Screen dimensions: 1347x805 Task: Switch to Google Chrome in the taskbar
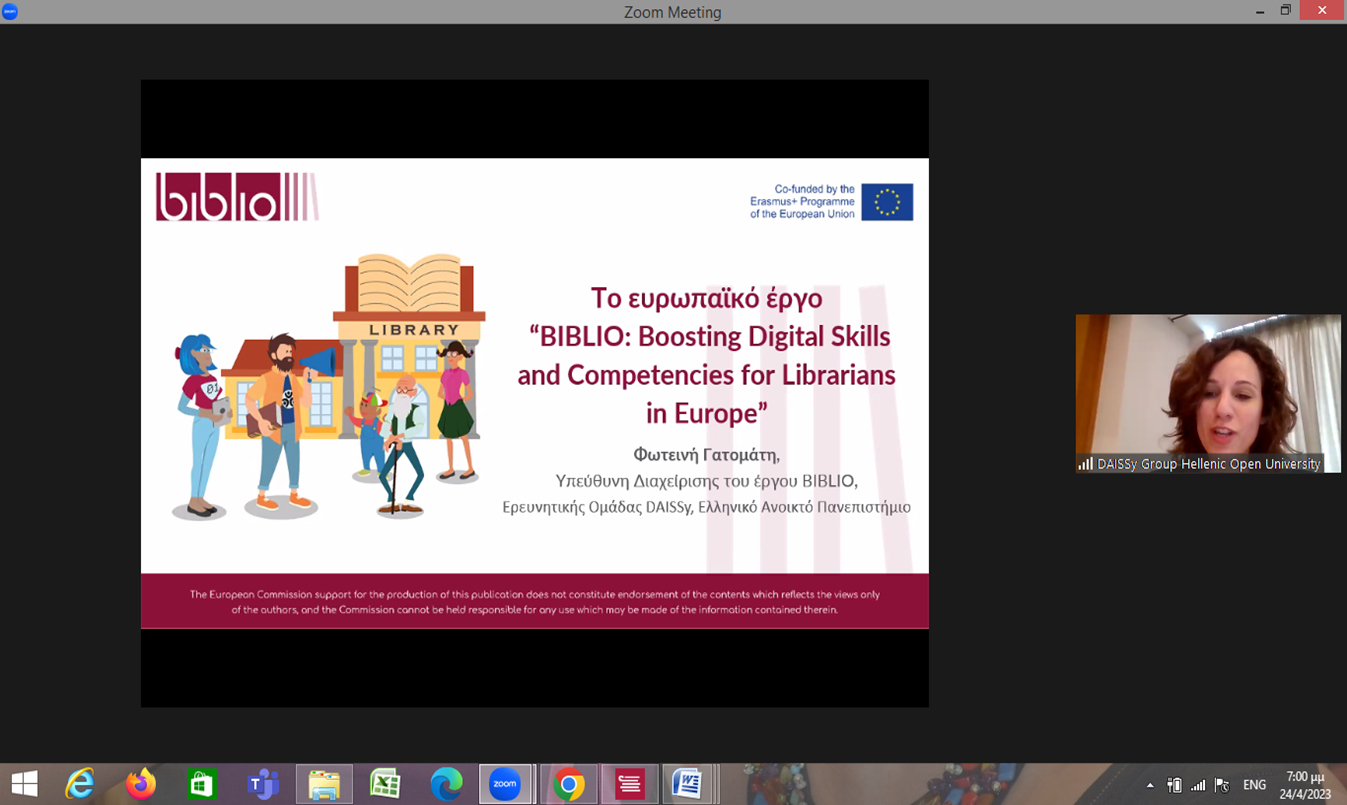coord(569,784)
